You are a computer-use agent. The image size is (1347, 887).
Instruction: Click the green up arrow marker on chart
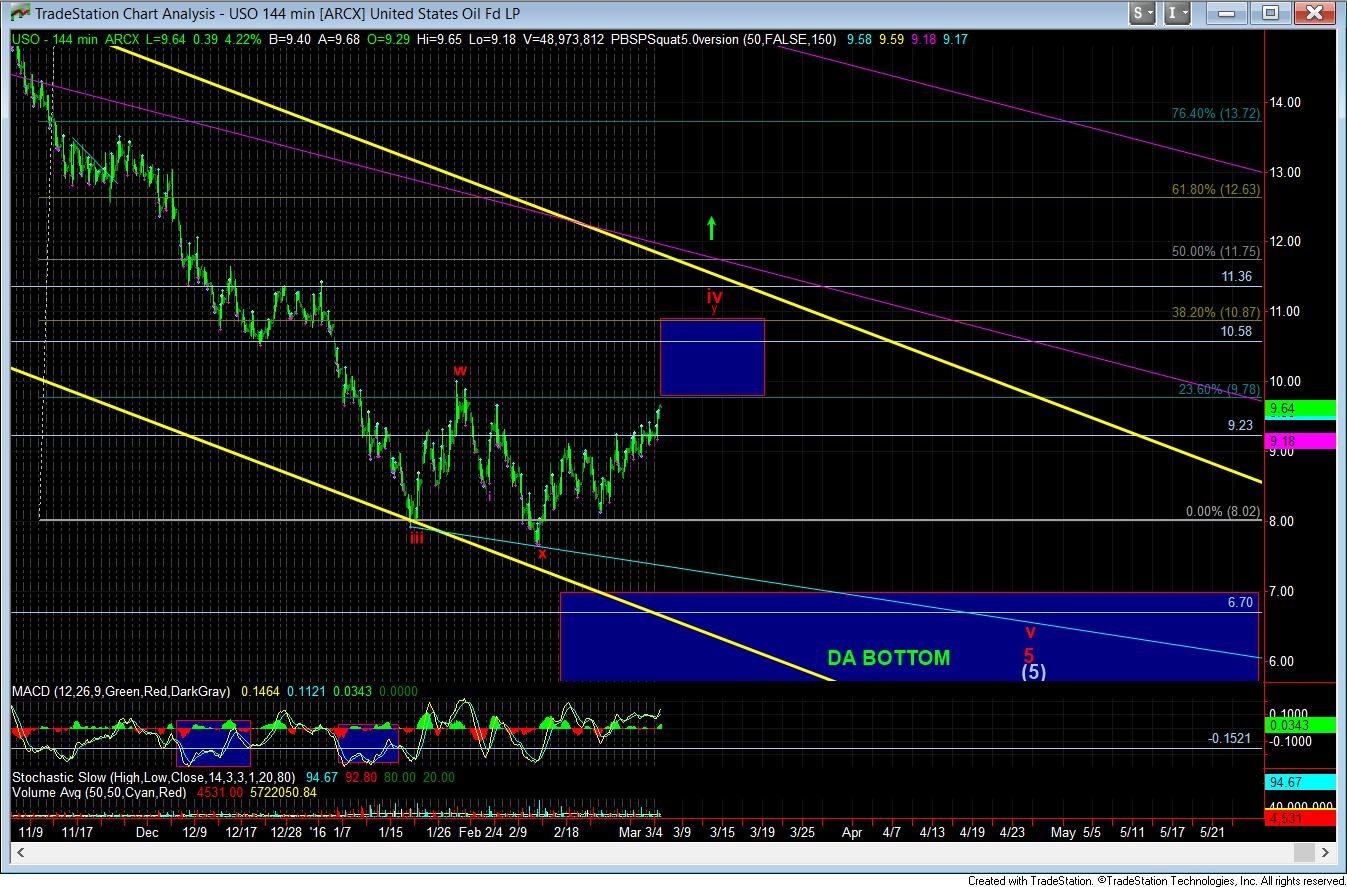pos(710,227)
